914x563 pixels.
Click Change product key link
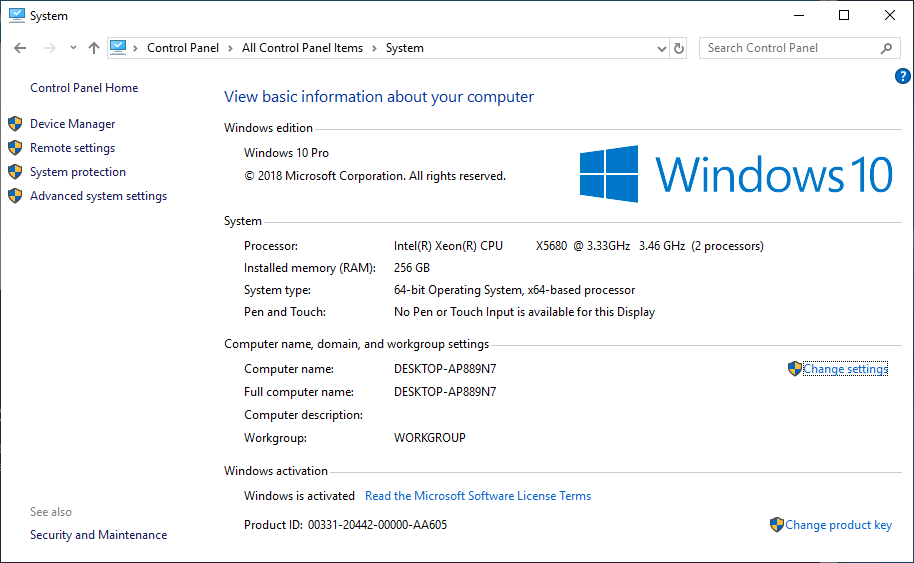tap(838, 525)
